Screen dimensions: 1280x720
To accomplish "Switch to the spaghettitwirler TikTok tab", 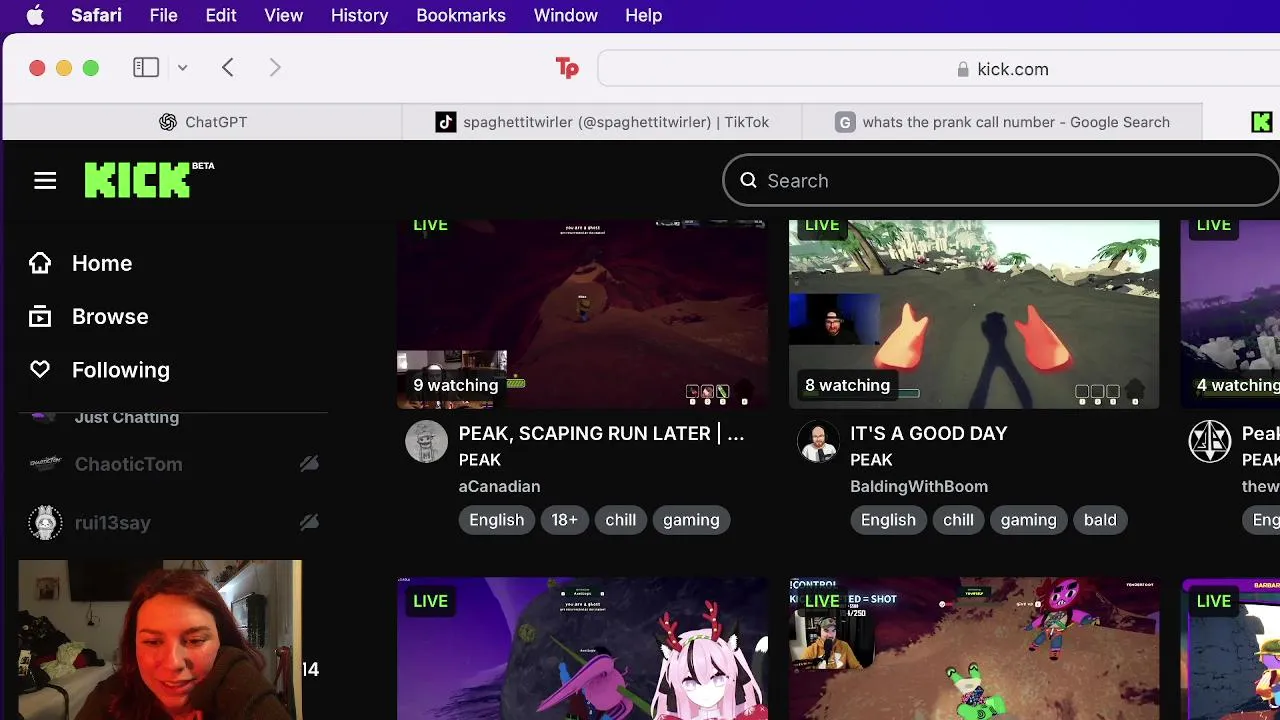I will 601,122.
